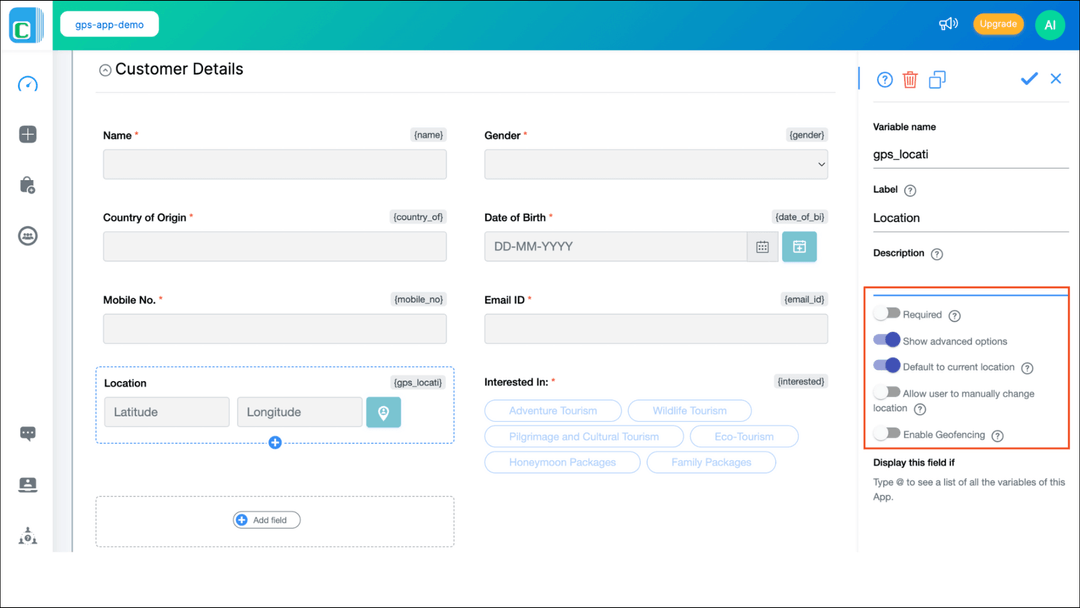This screenshot has height=608, width=1080.
Task: Open the AI profile avatar menu
Action: tap(1050, 23)
